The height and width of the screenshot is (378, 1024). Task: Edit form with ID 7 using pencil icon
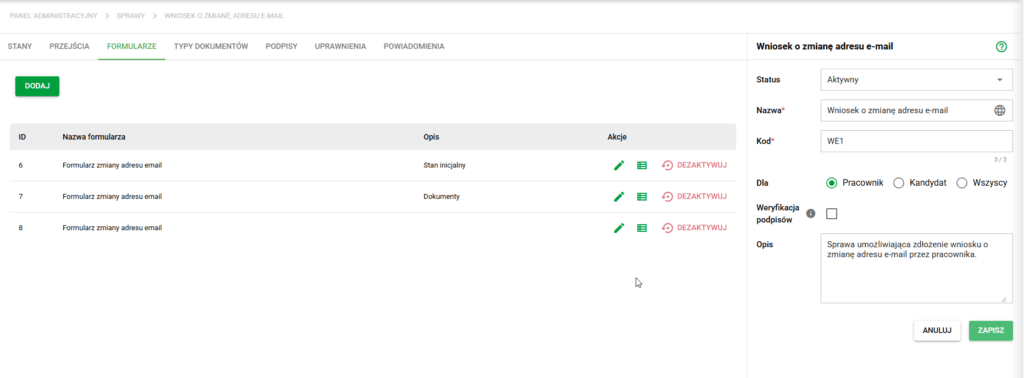pyautogui.click(x=619, y=197)
